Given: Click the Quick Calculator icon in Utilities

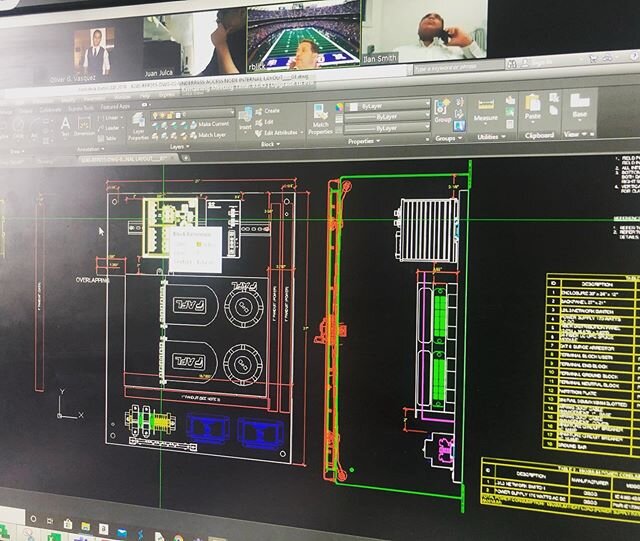Looking at the screenshot, I should click(x=510, y=123).
